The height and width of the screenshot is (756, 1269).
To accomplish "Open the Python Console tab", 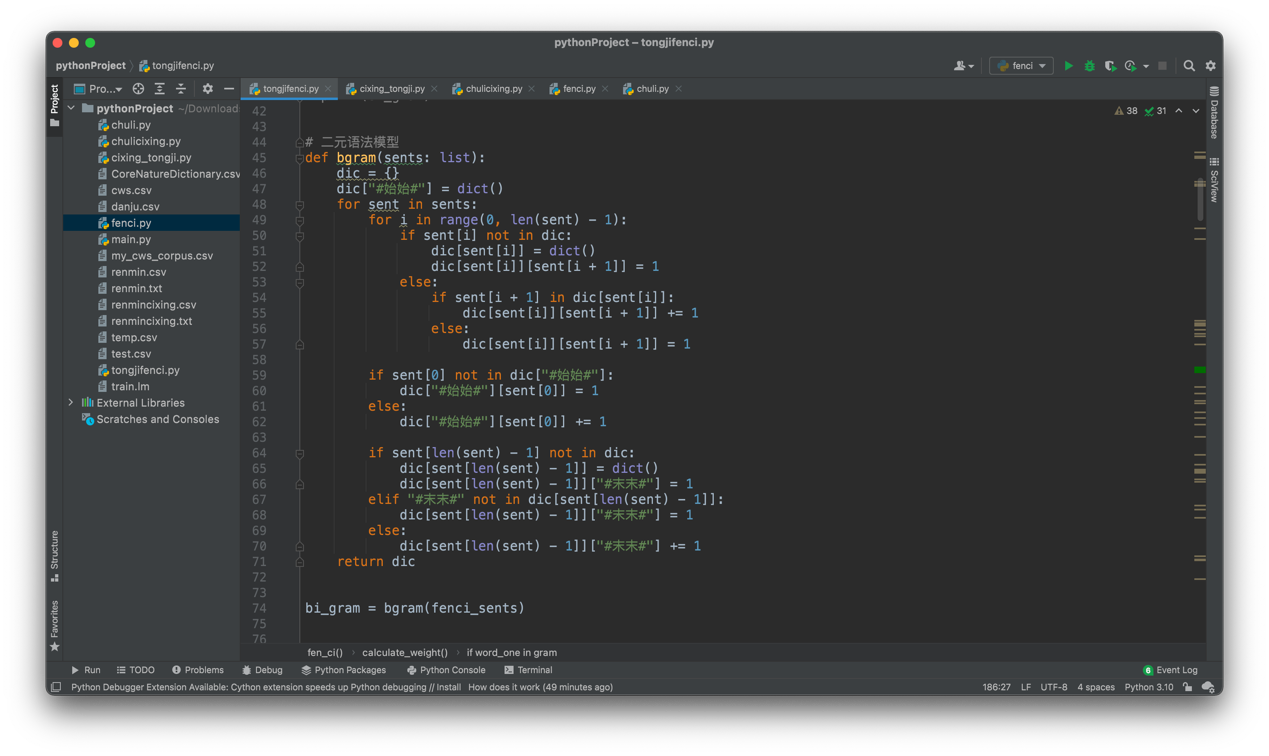I will point(446,670).
